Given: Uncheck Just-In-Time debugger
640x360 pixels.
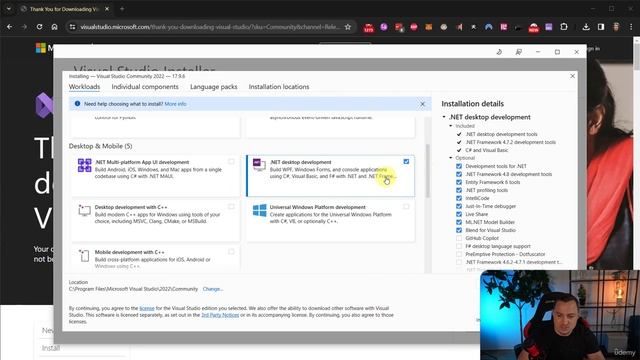Looking at the screenshot, I should 459,206.
